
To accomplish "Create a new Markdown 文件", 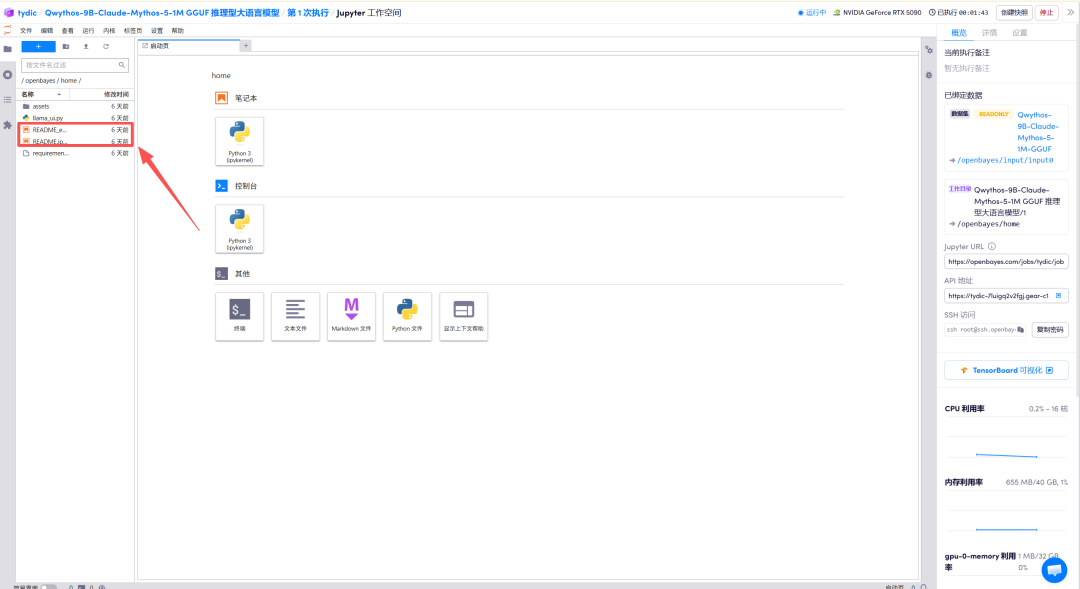I will coord(351,316).
